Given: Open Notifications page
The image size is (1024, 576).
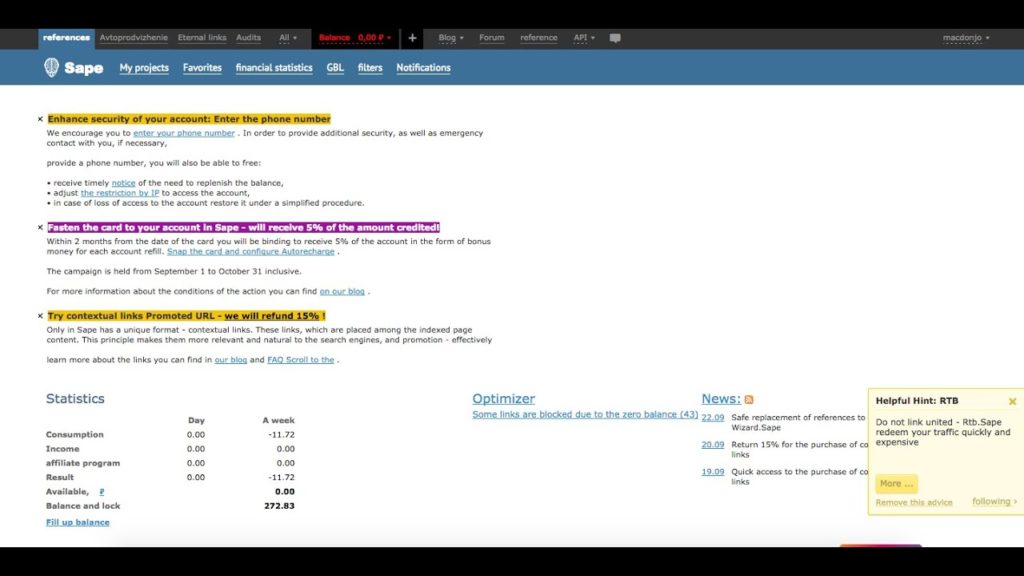Looking at the screenshot, I should (x=423, y=67).
